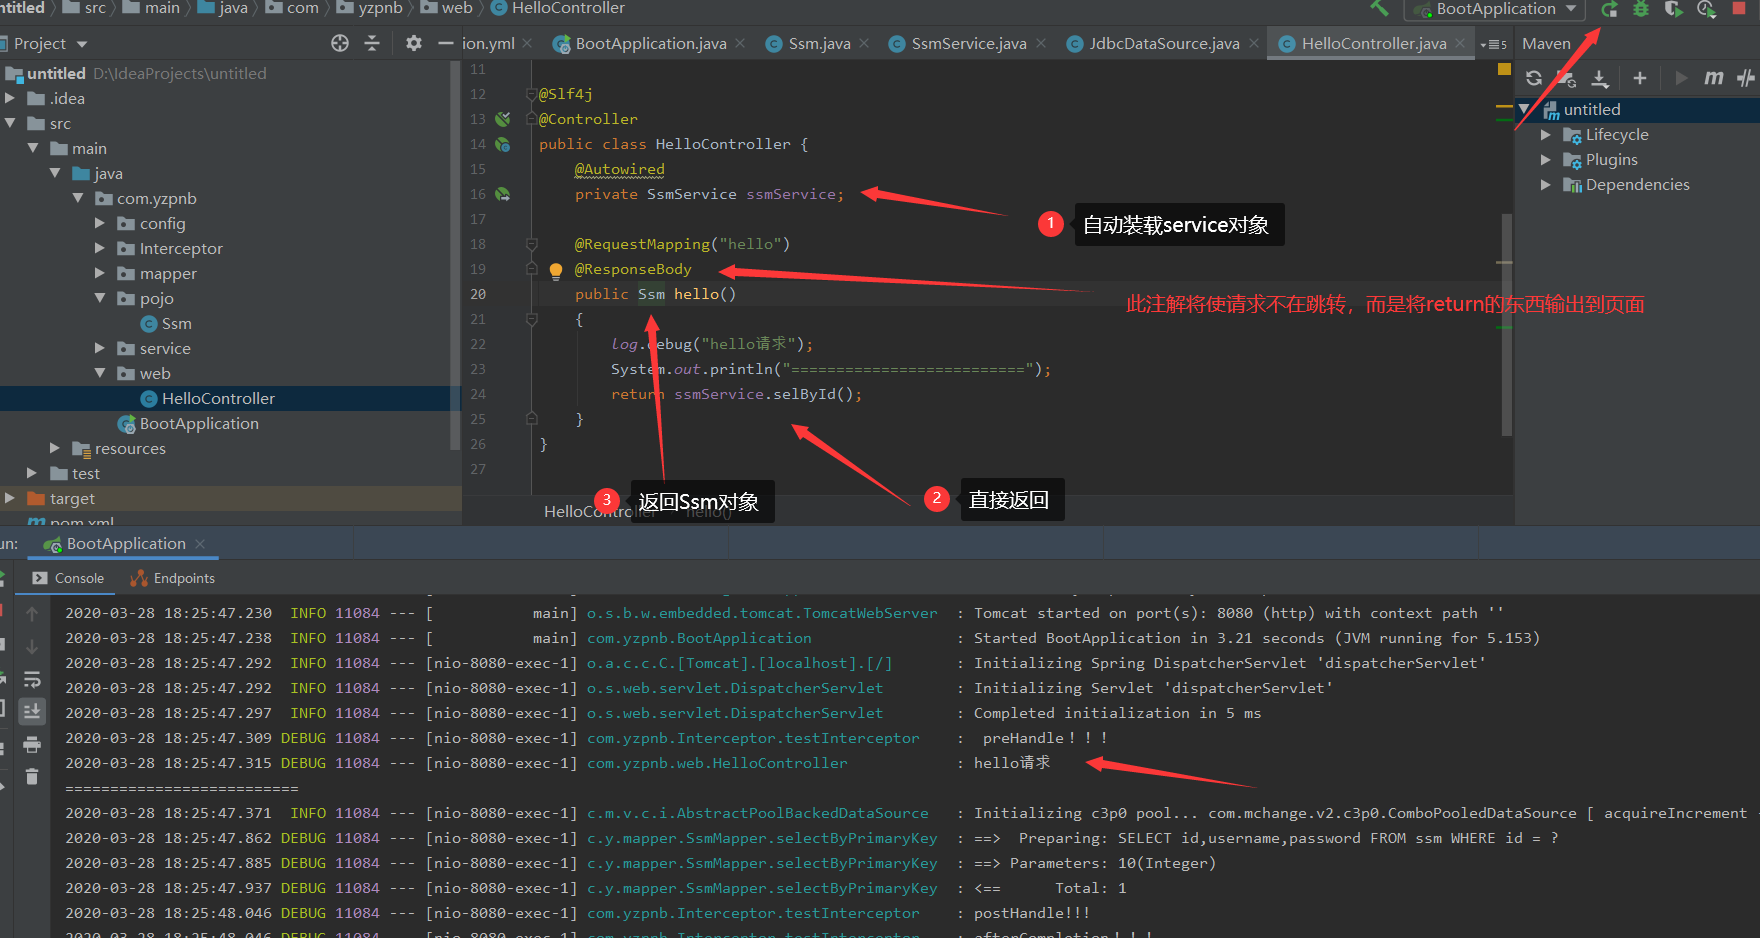The width and height of the screenshot is (1760, 938).
Task: Click autowired dependency gutter icon on line 16
Action: [503, 194]
